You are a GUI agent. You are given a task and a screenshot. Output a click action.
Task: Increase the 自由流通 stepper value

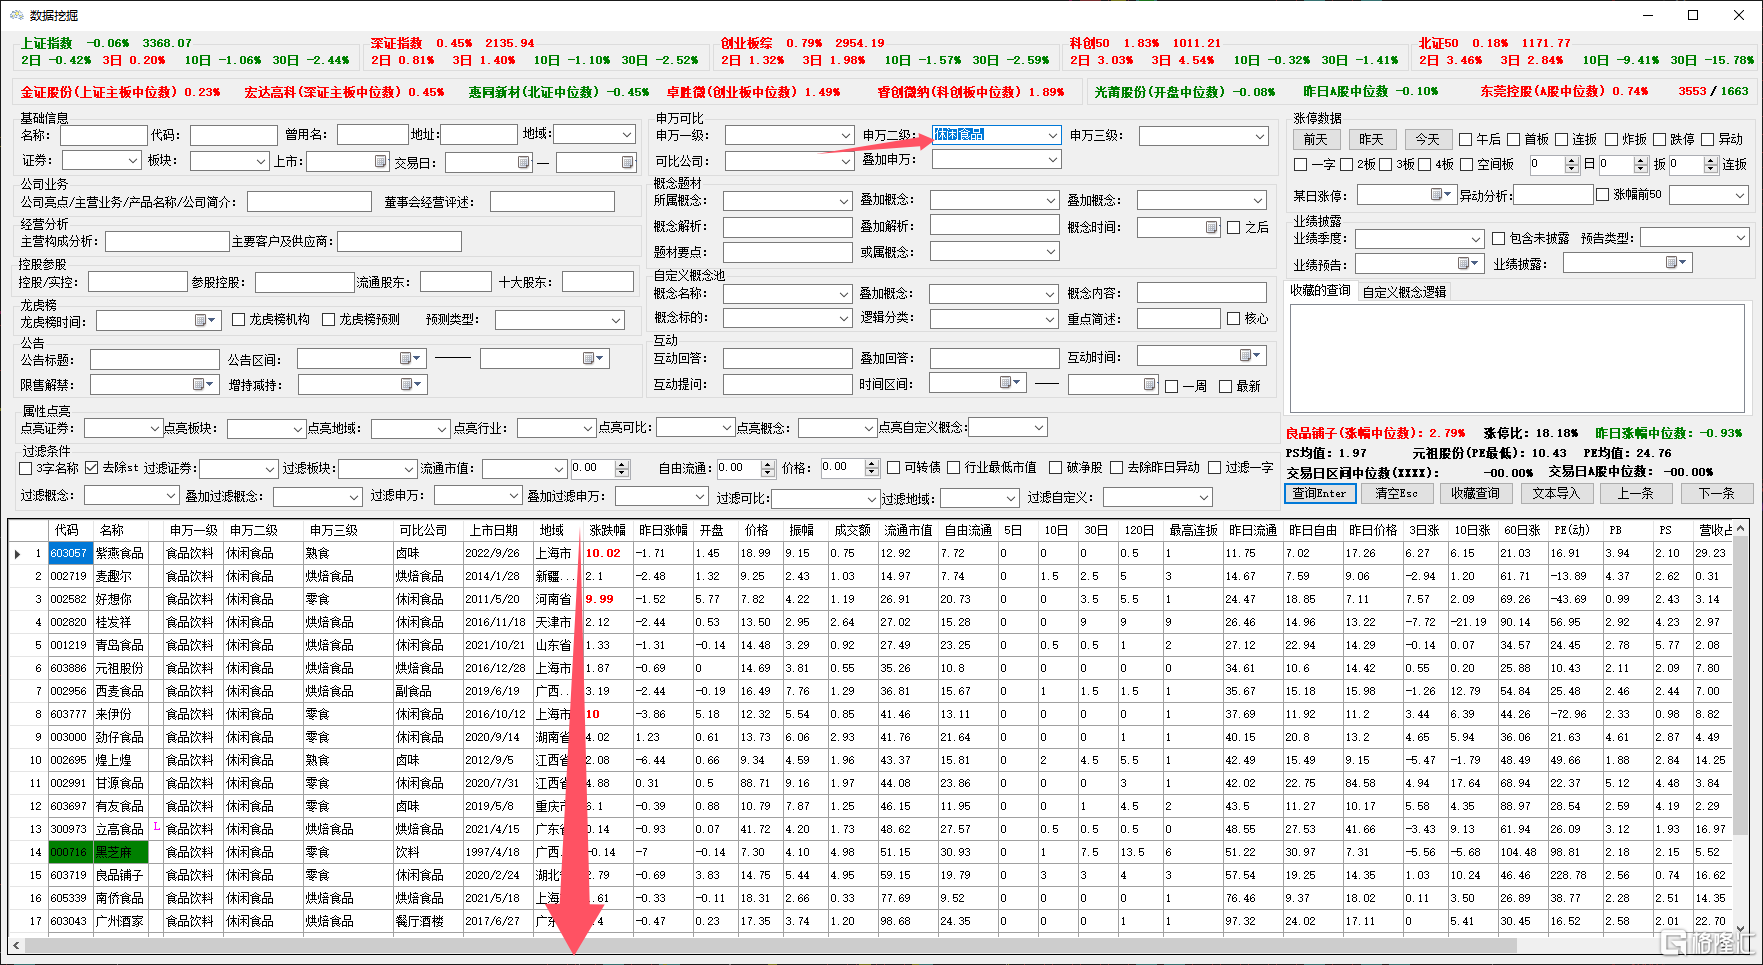[x=768, y=464]
